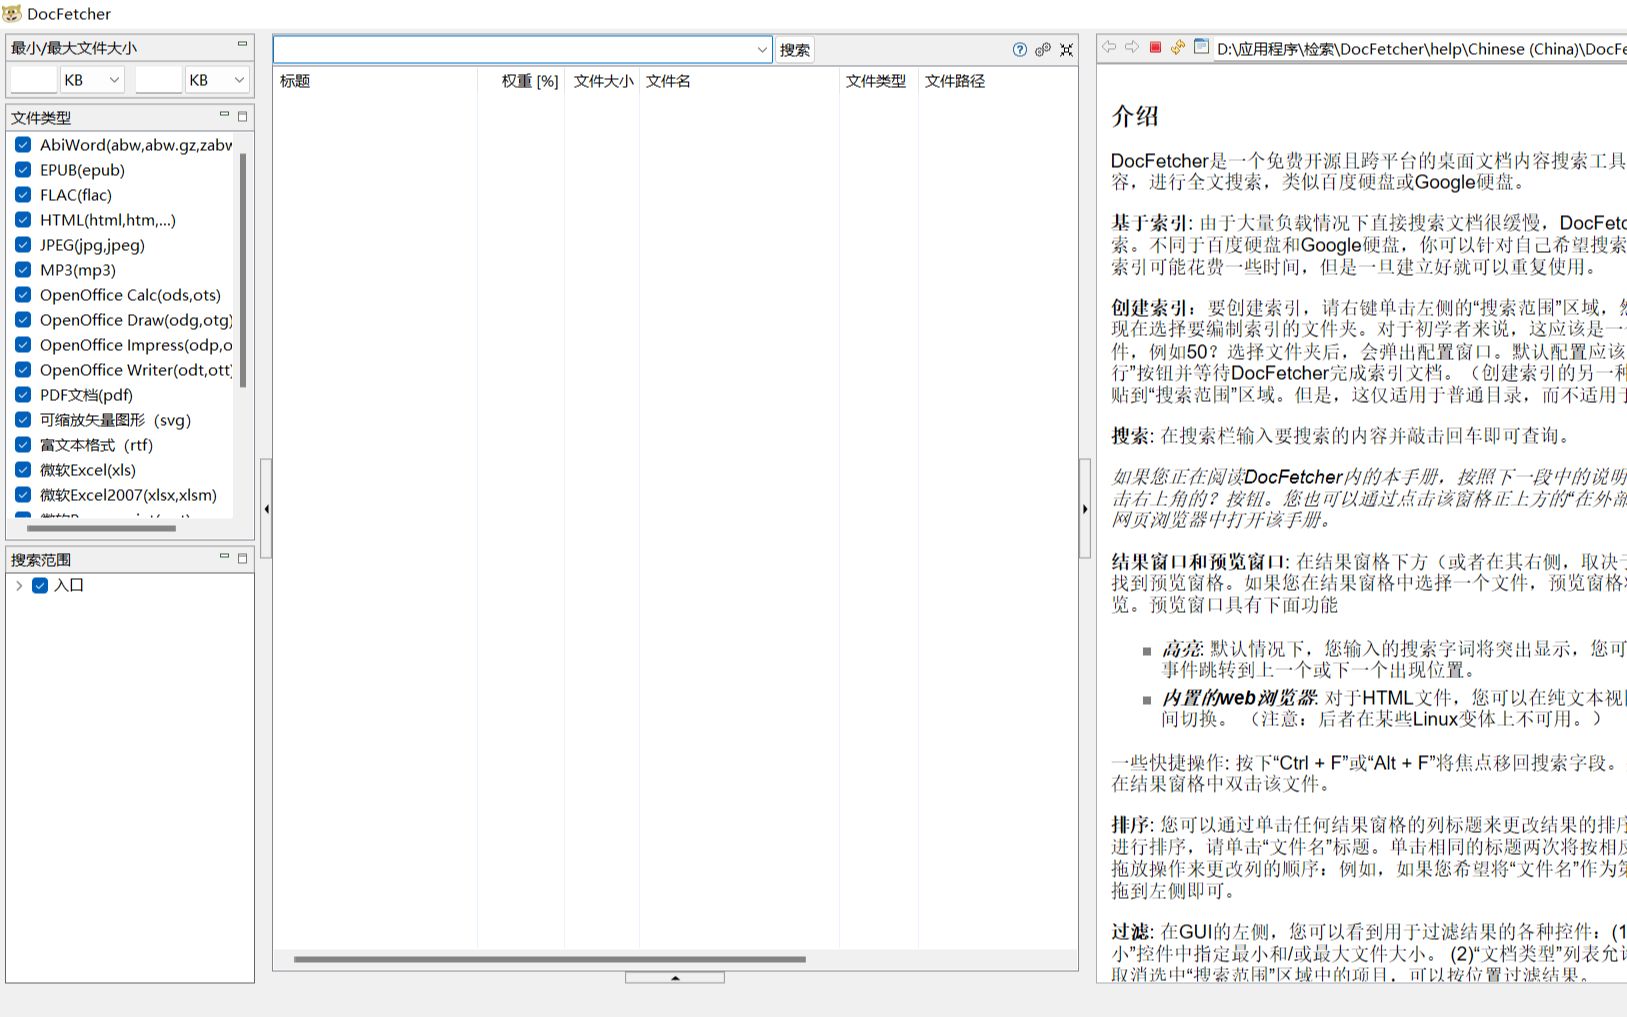Sort results by 权重 [%] column
The width and height of the screenshot is (1627, 1017).
(521, 81)
